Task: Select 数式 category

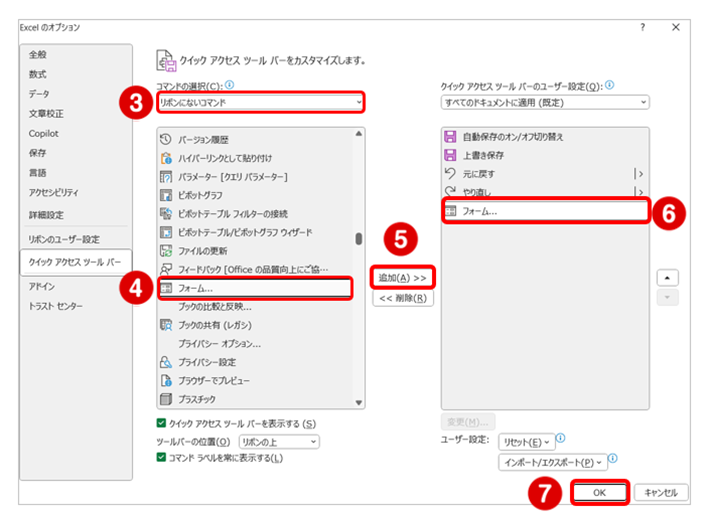Action: (76, 74)
